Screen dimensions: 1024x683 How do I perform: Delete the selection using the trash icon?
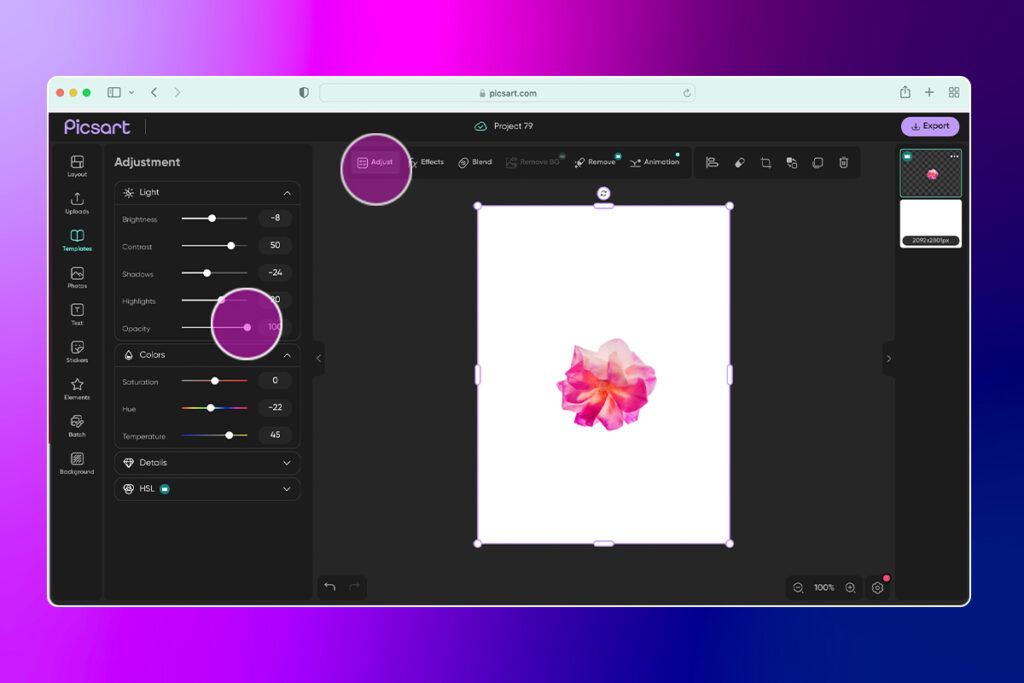[x=844, y=162]
